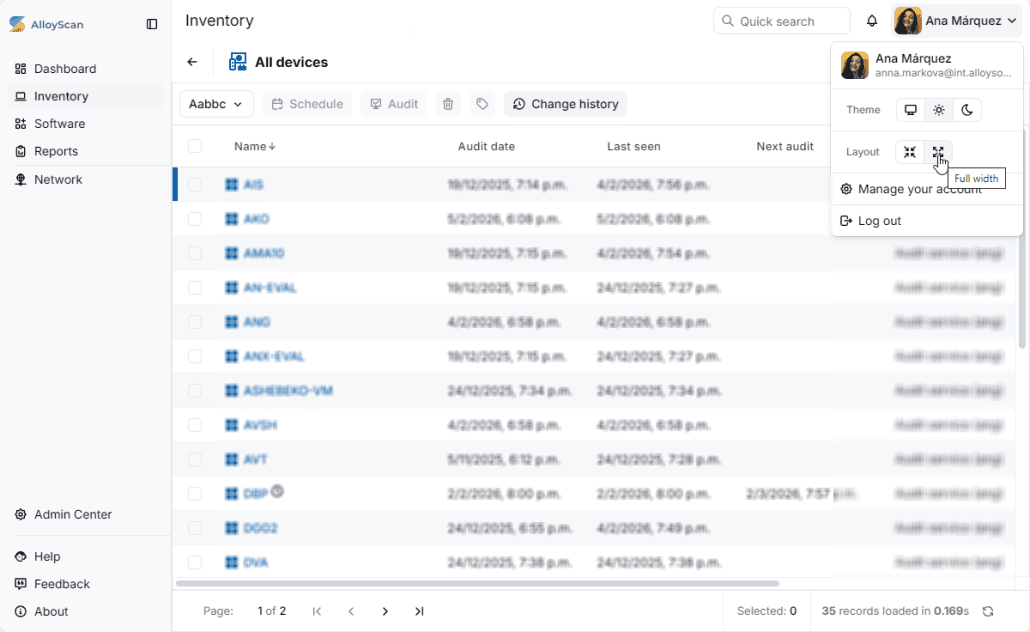Open the DVA device link
Image resolution: width=1030 pixels, height=632 pixels.
pos(256,562)
